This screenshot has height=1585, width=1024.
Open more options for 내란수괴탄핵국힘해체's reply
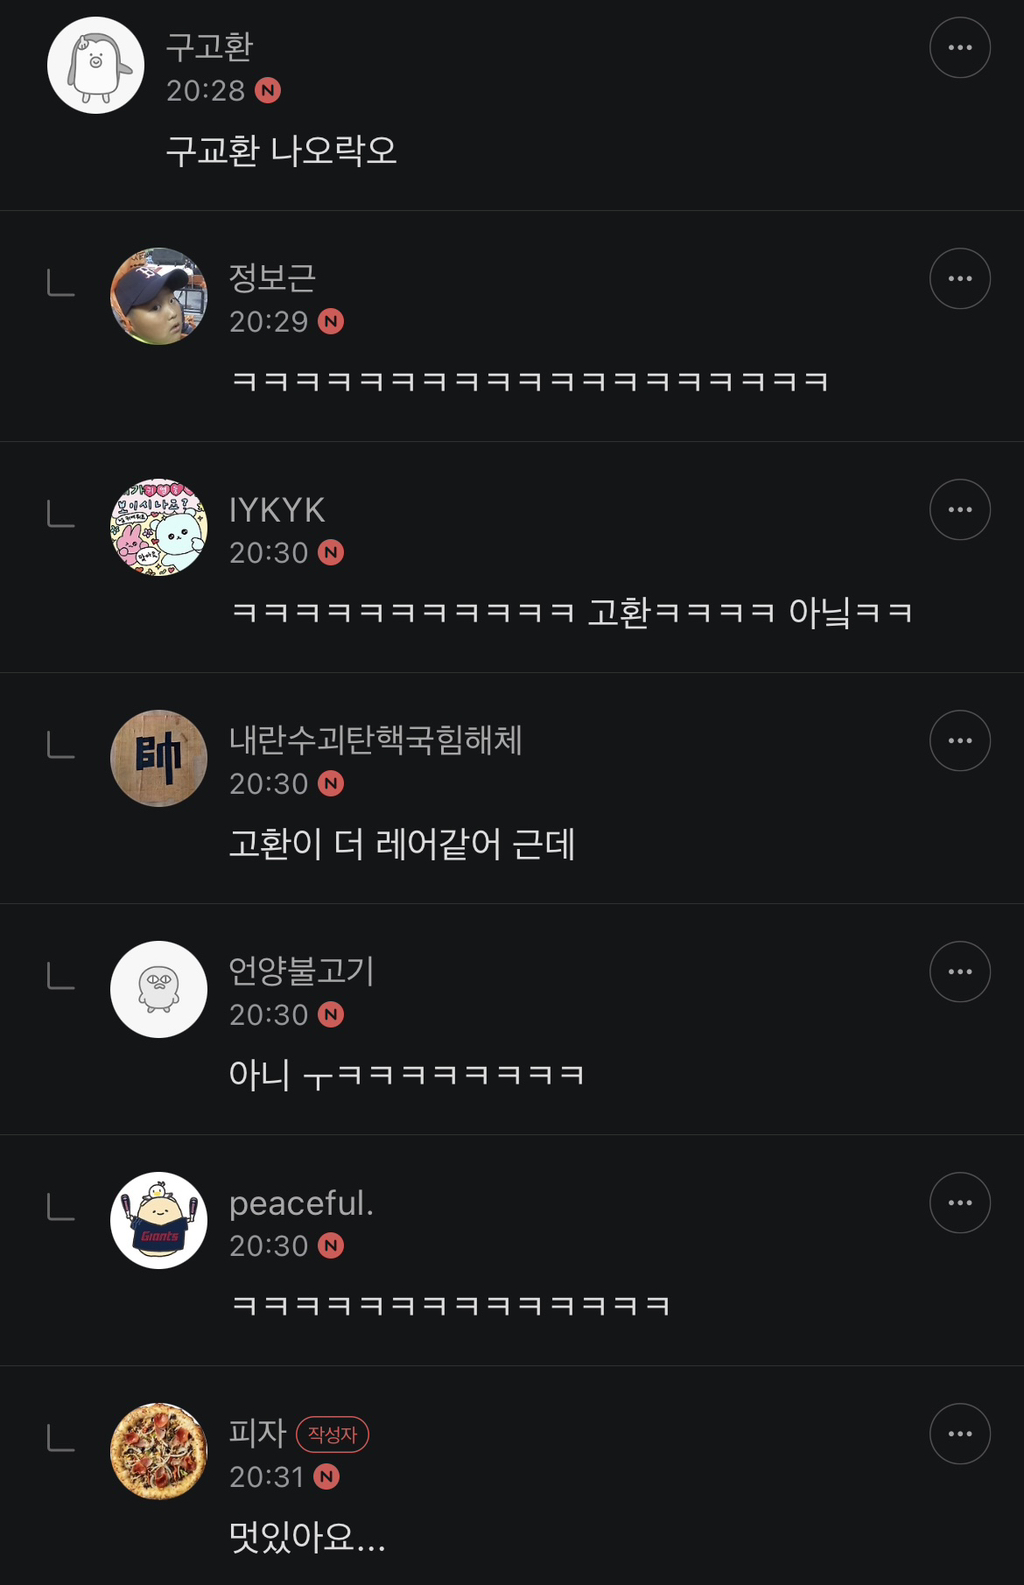click(x=960, y=740)
